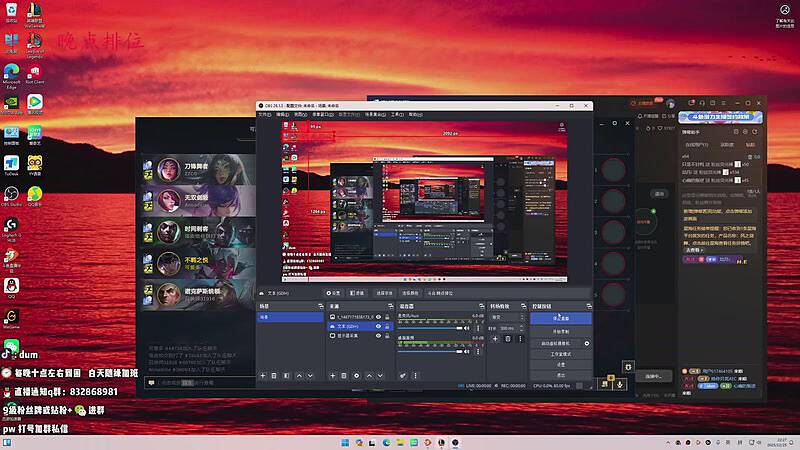Move selected scene up using arrow
This screenshot has height=450, width=800.
[x=298, y=376]
